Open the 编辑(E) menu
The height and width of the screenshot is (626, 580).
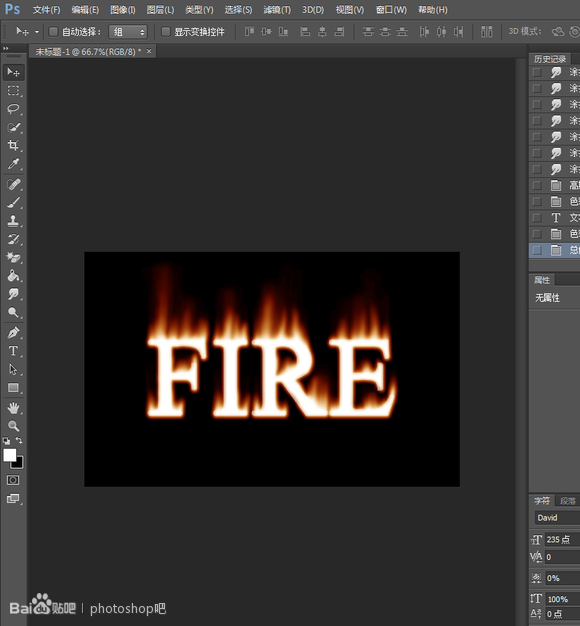click(x=85, y=10)
